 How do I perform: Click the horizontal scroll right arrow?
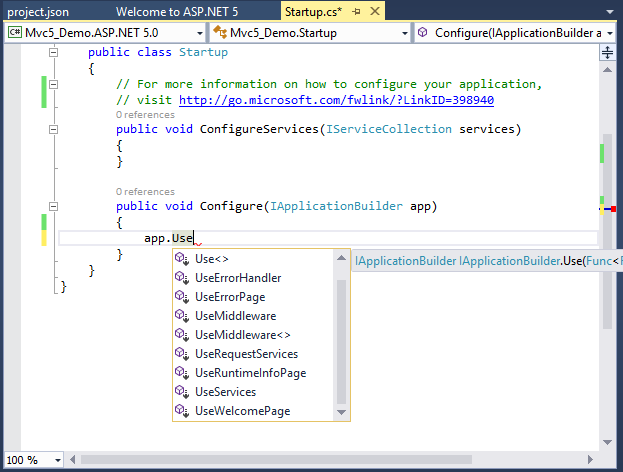(590, 460)
